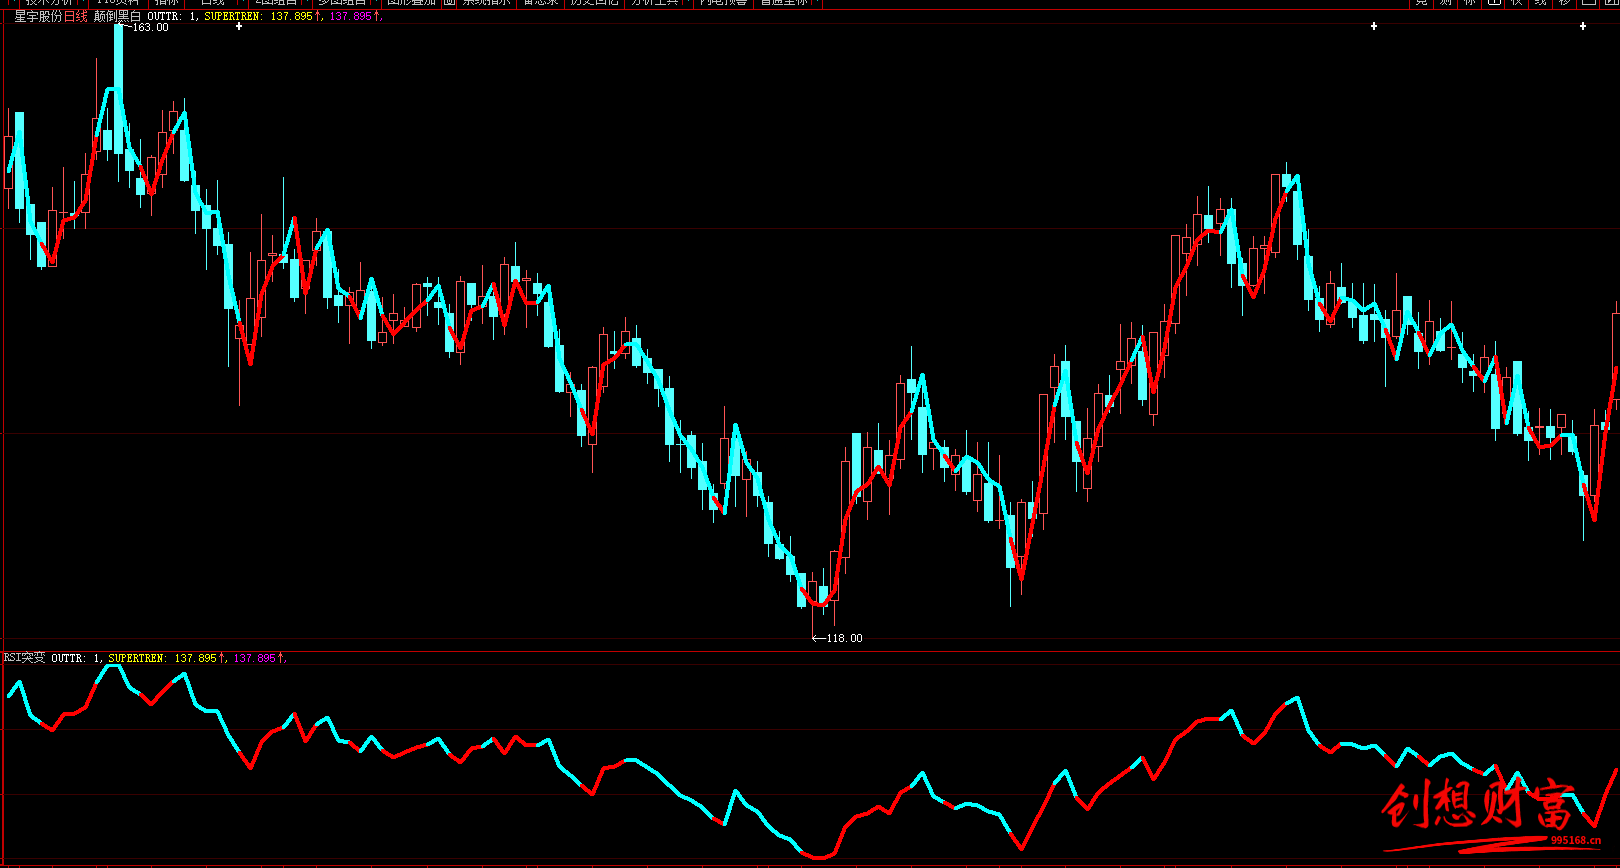This screenshot has width=1620, height=868.
Task: Open the 多图组合 toolbar tab
Action: tap(342, 3)
